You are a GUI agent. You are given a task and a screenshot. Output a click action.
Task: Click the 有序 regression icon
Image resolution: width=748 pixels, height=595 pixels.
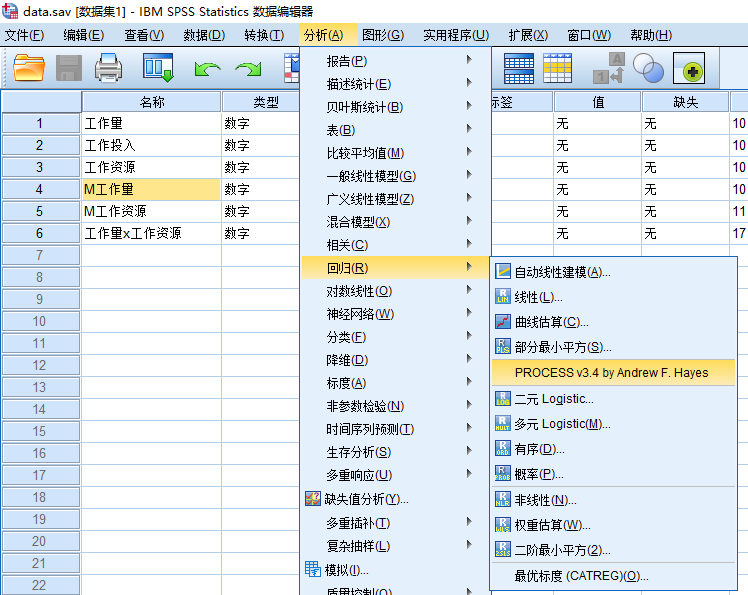(x=503, y=449)
